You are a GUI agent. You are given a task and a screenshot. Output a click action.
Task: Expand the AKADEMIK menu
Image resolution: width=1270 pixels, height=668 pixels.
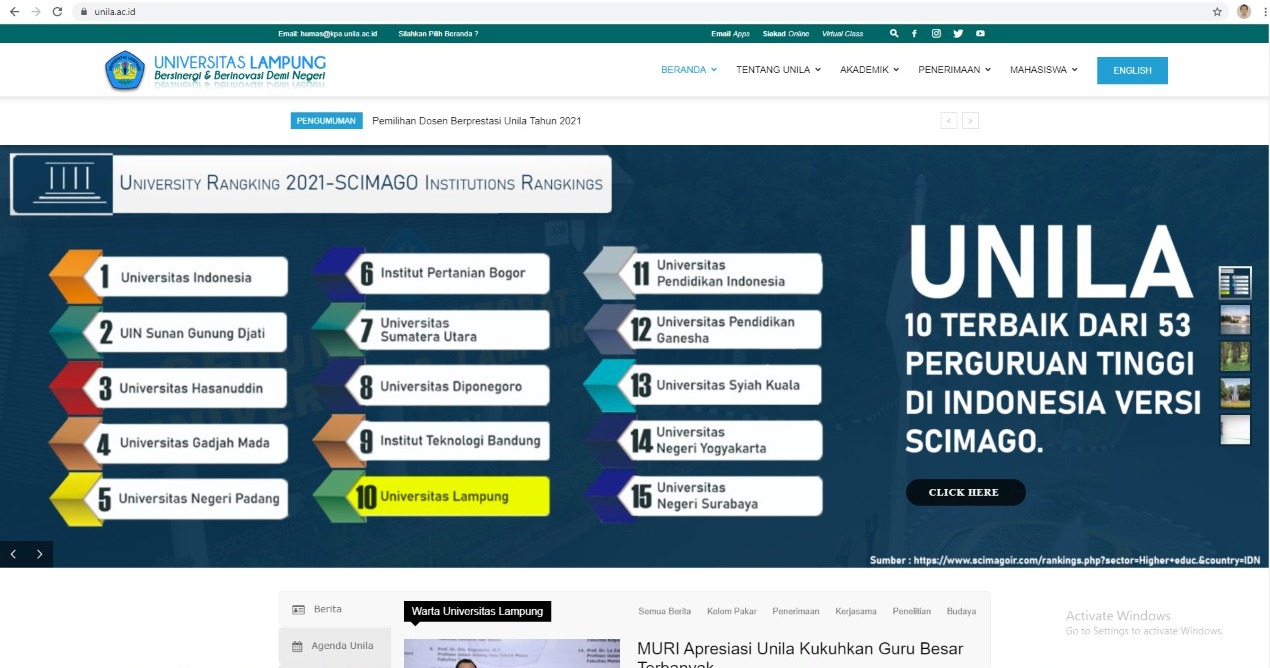point(869,70)
